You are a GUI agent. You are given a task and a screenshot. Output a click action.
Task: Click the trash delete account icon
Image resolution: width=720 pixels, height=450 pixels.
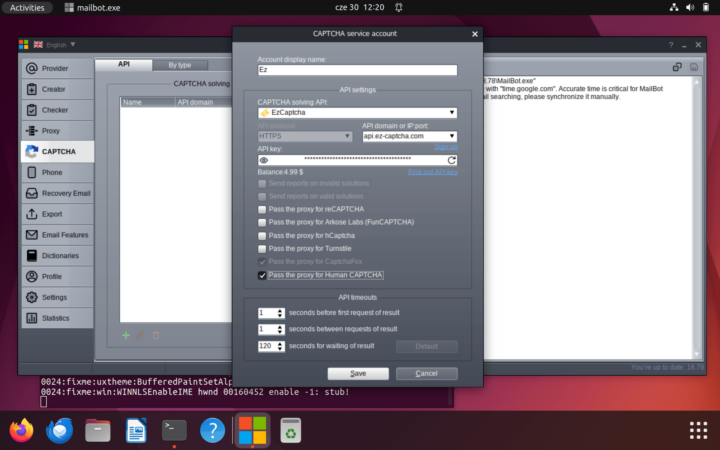156,335
